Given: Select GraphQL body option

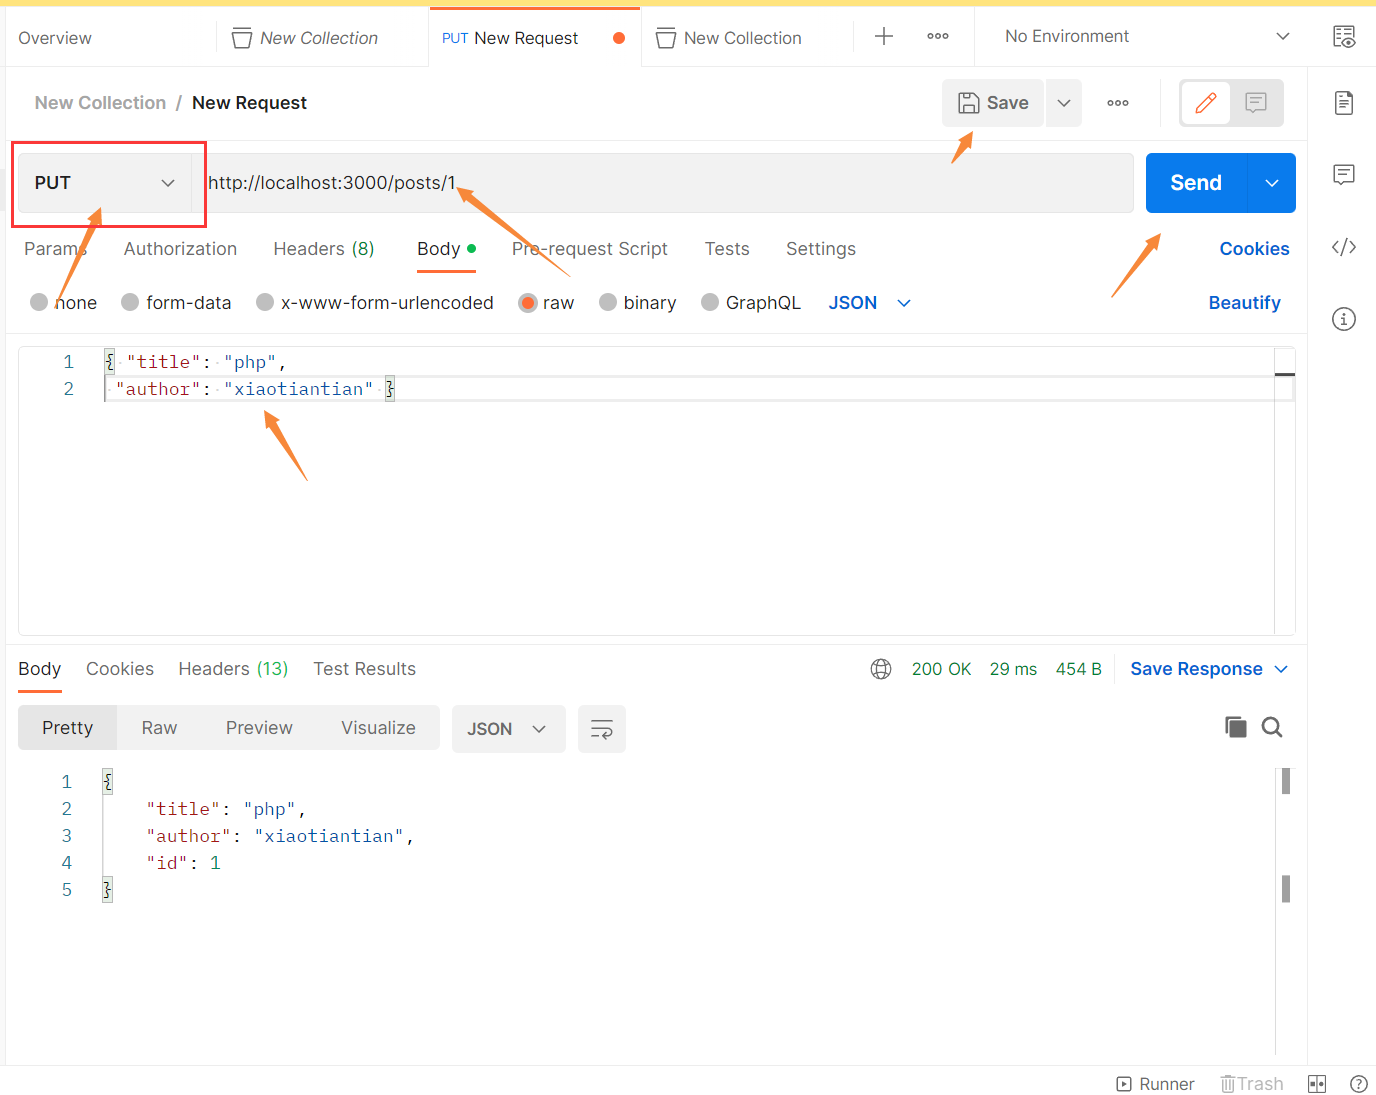Looking at the screenshot, I should 710,302.
